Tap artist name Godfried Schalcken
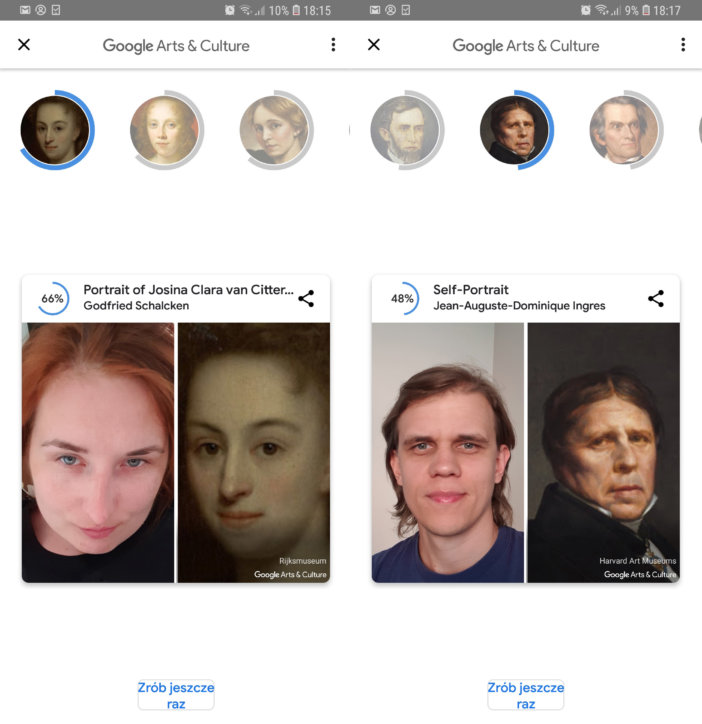The image size is (702, 724). pyautogui.click(x=136, y=306)
